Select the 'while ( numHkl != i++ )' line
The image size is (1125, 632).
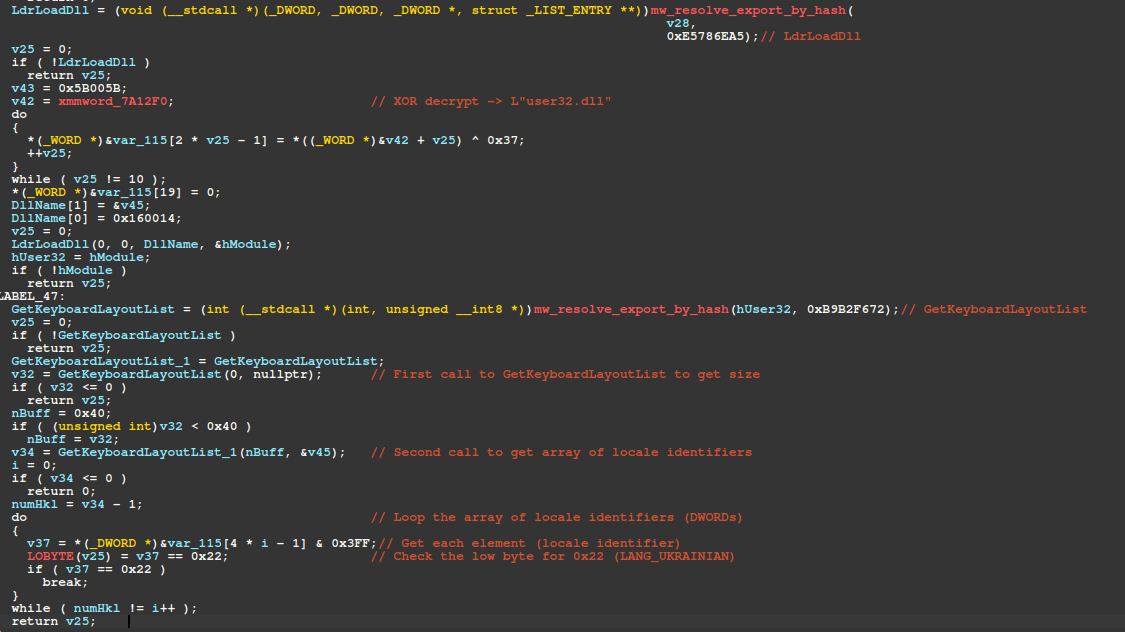104,608
